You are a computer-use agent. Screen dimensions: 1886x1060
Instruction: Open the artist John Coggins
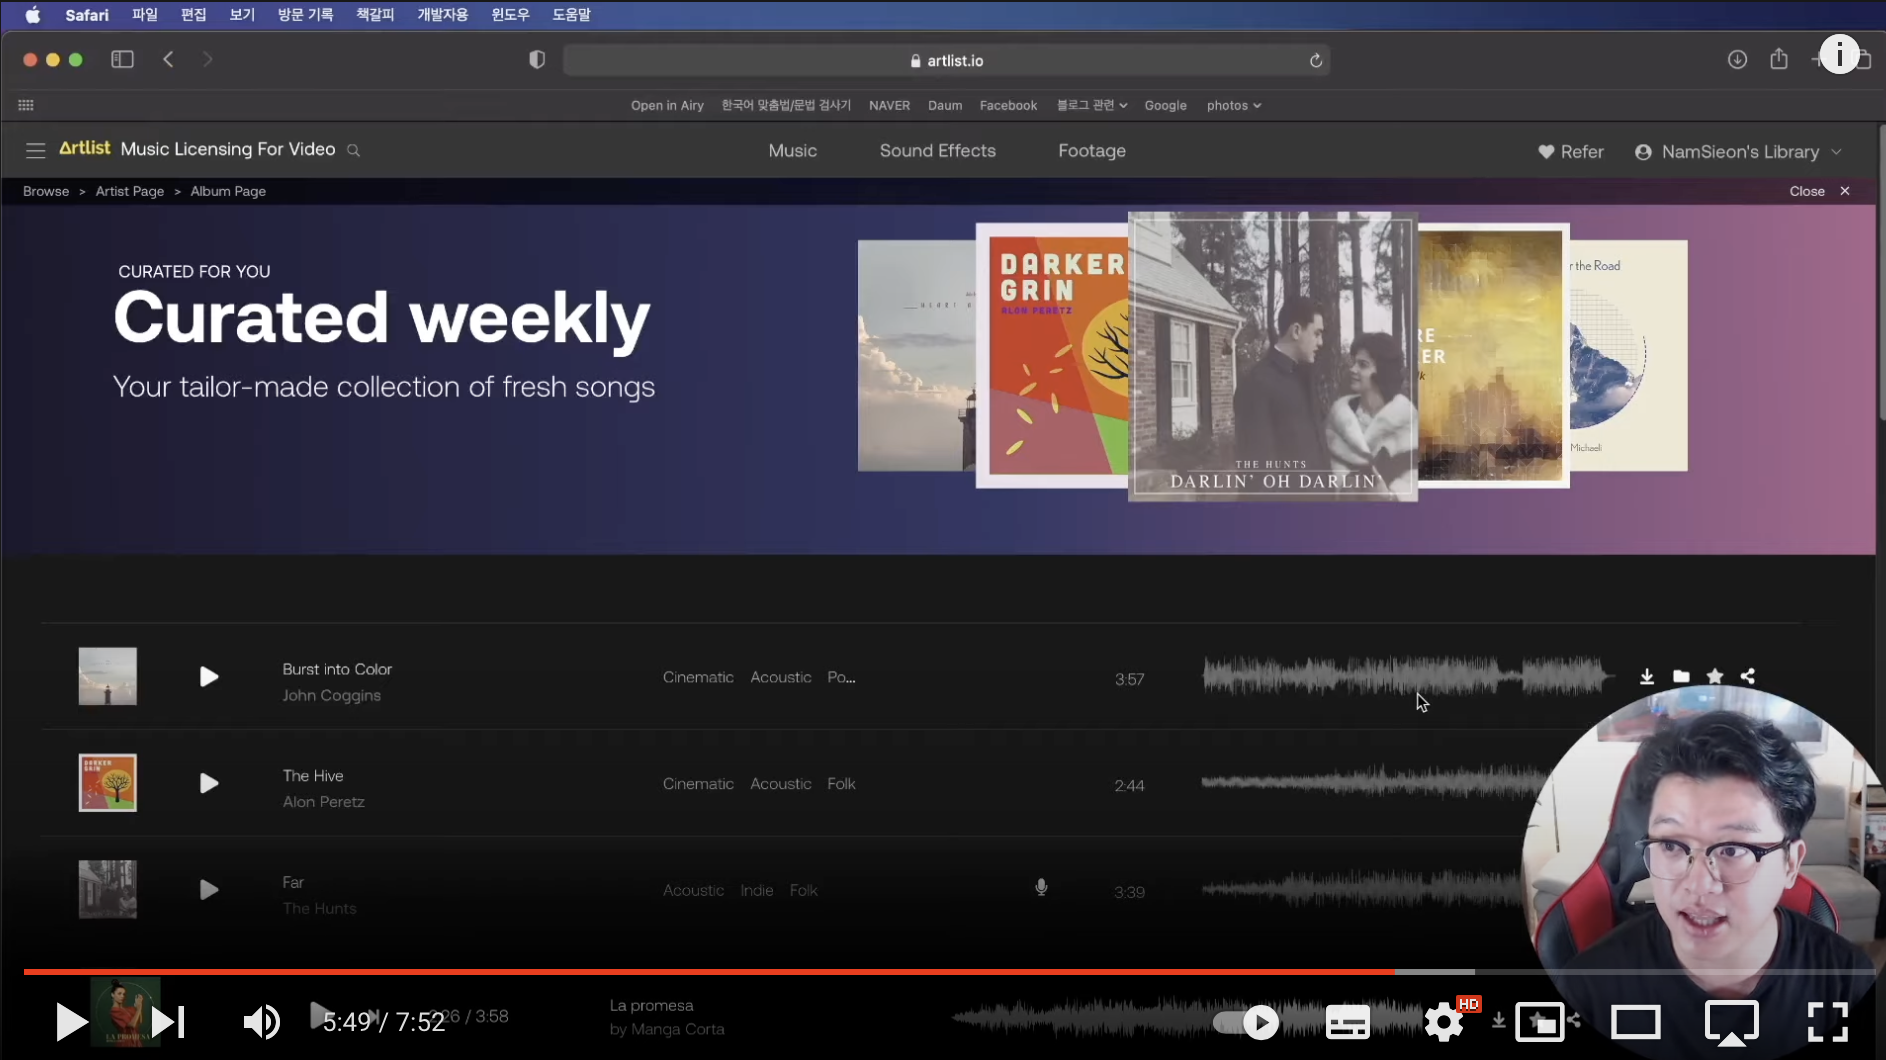click(x=331, y=696)
